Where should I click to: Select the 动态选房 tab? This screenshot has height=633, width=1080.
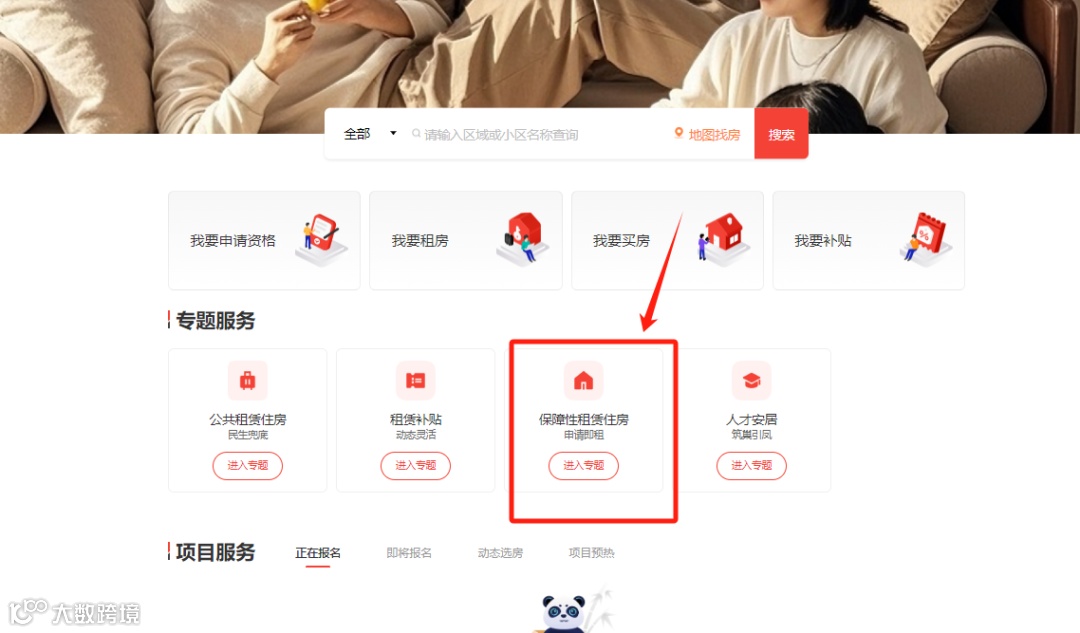coord(500,553)
